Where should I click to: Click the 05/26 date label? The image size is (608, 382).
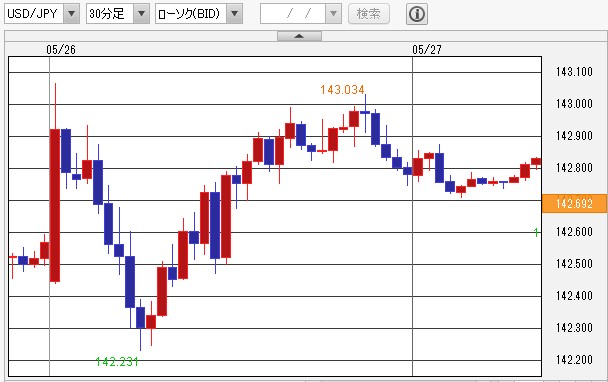pos(61,50)
